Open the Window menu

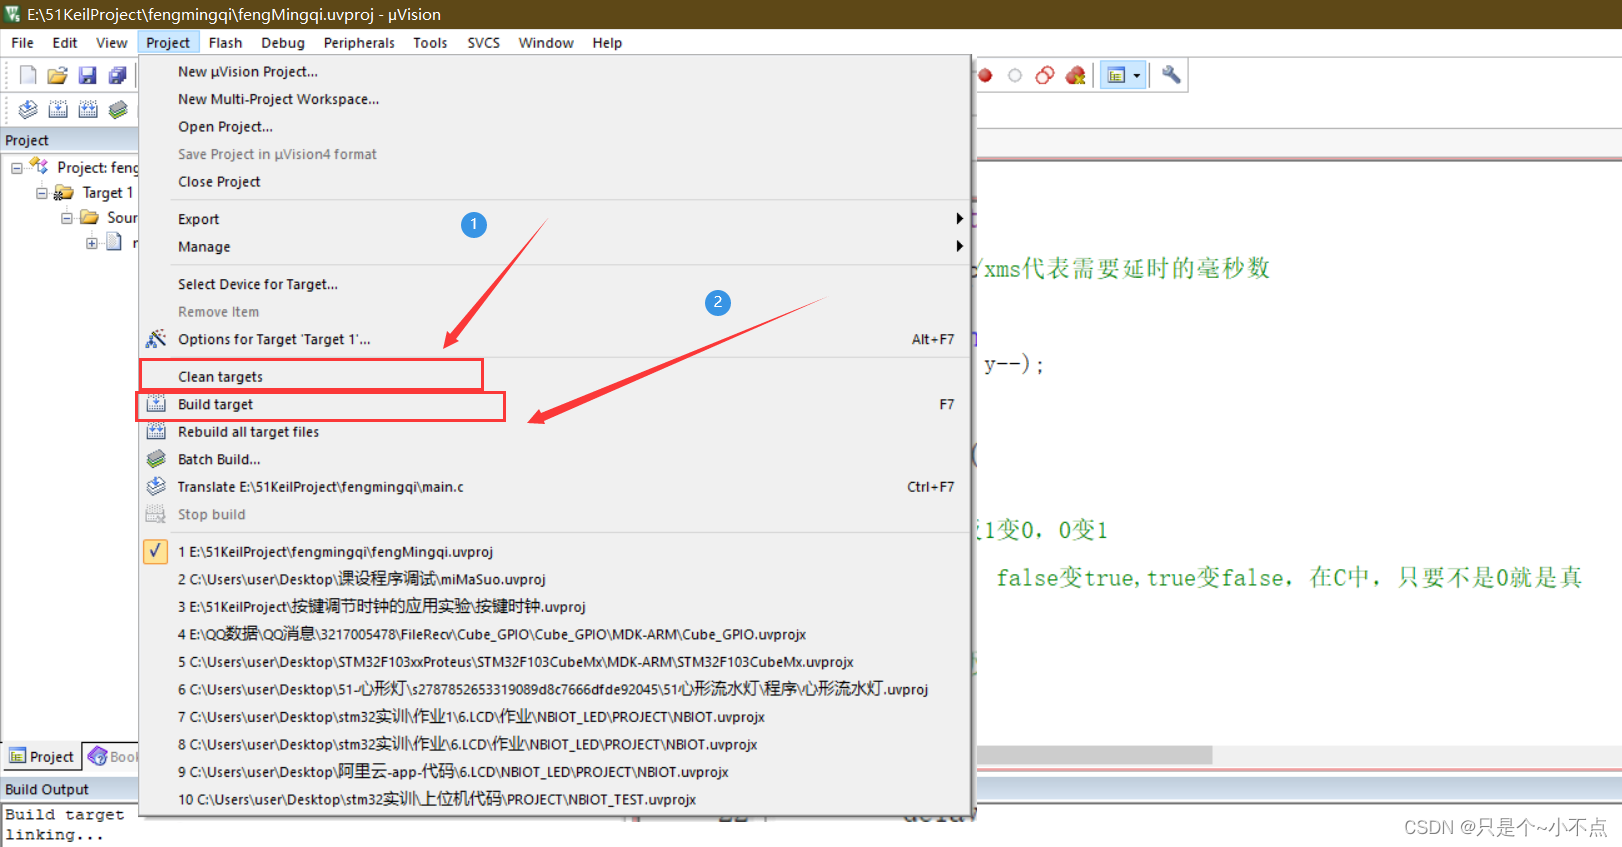pyautogui.click(x=546, y=43)
